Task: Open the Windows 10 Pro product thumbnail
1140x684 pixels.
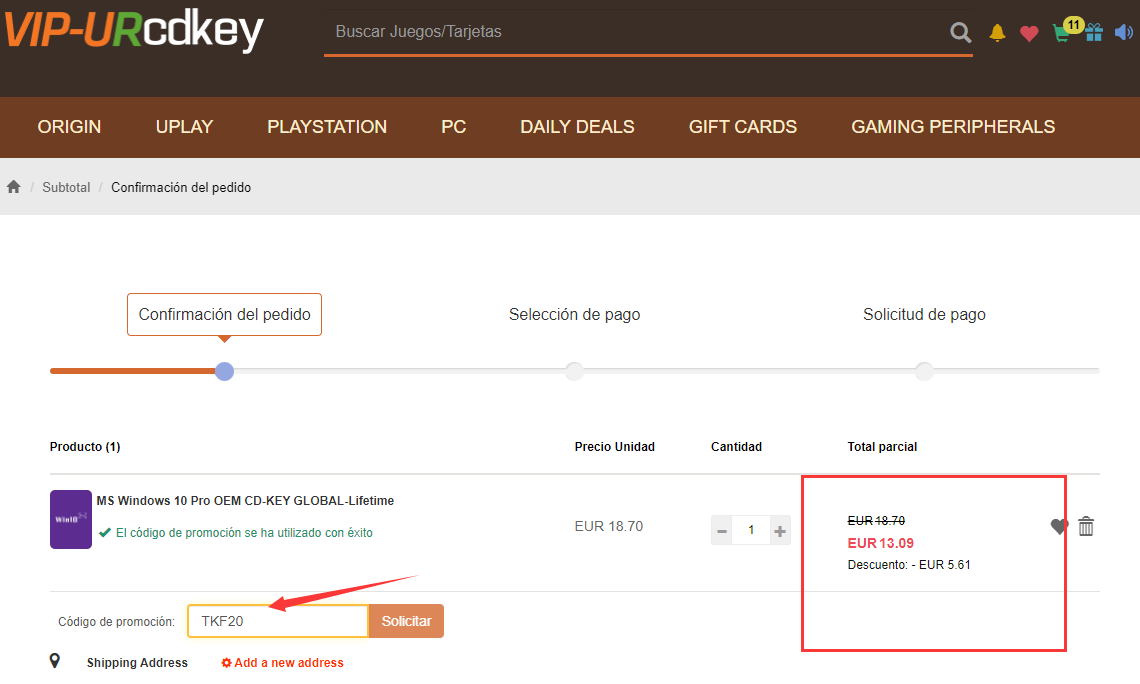Action: [x=71, y=519]
